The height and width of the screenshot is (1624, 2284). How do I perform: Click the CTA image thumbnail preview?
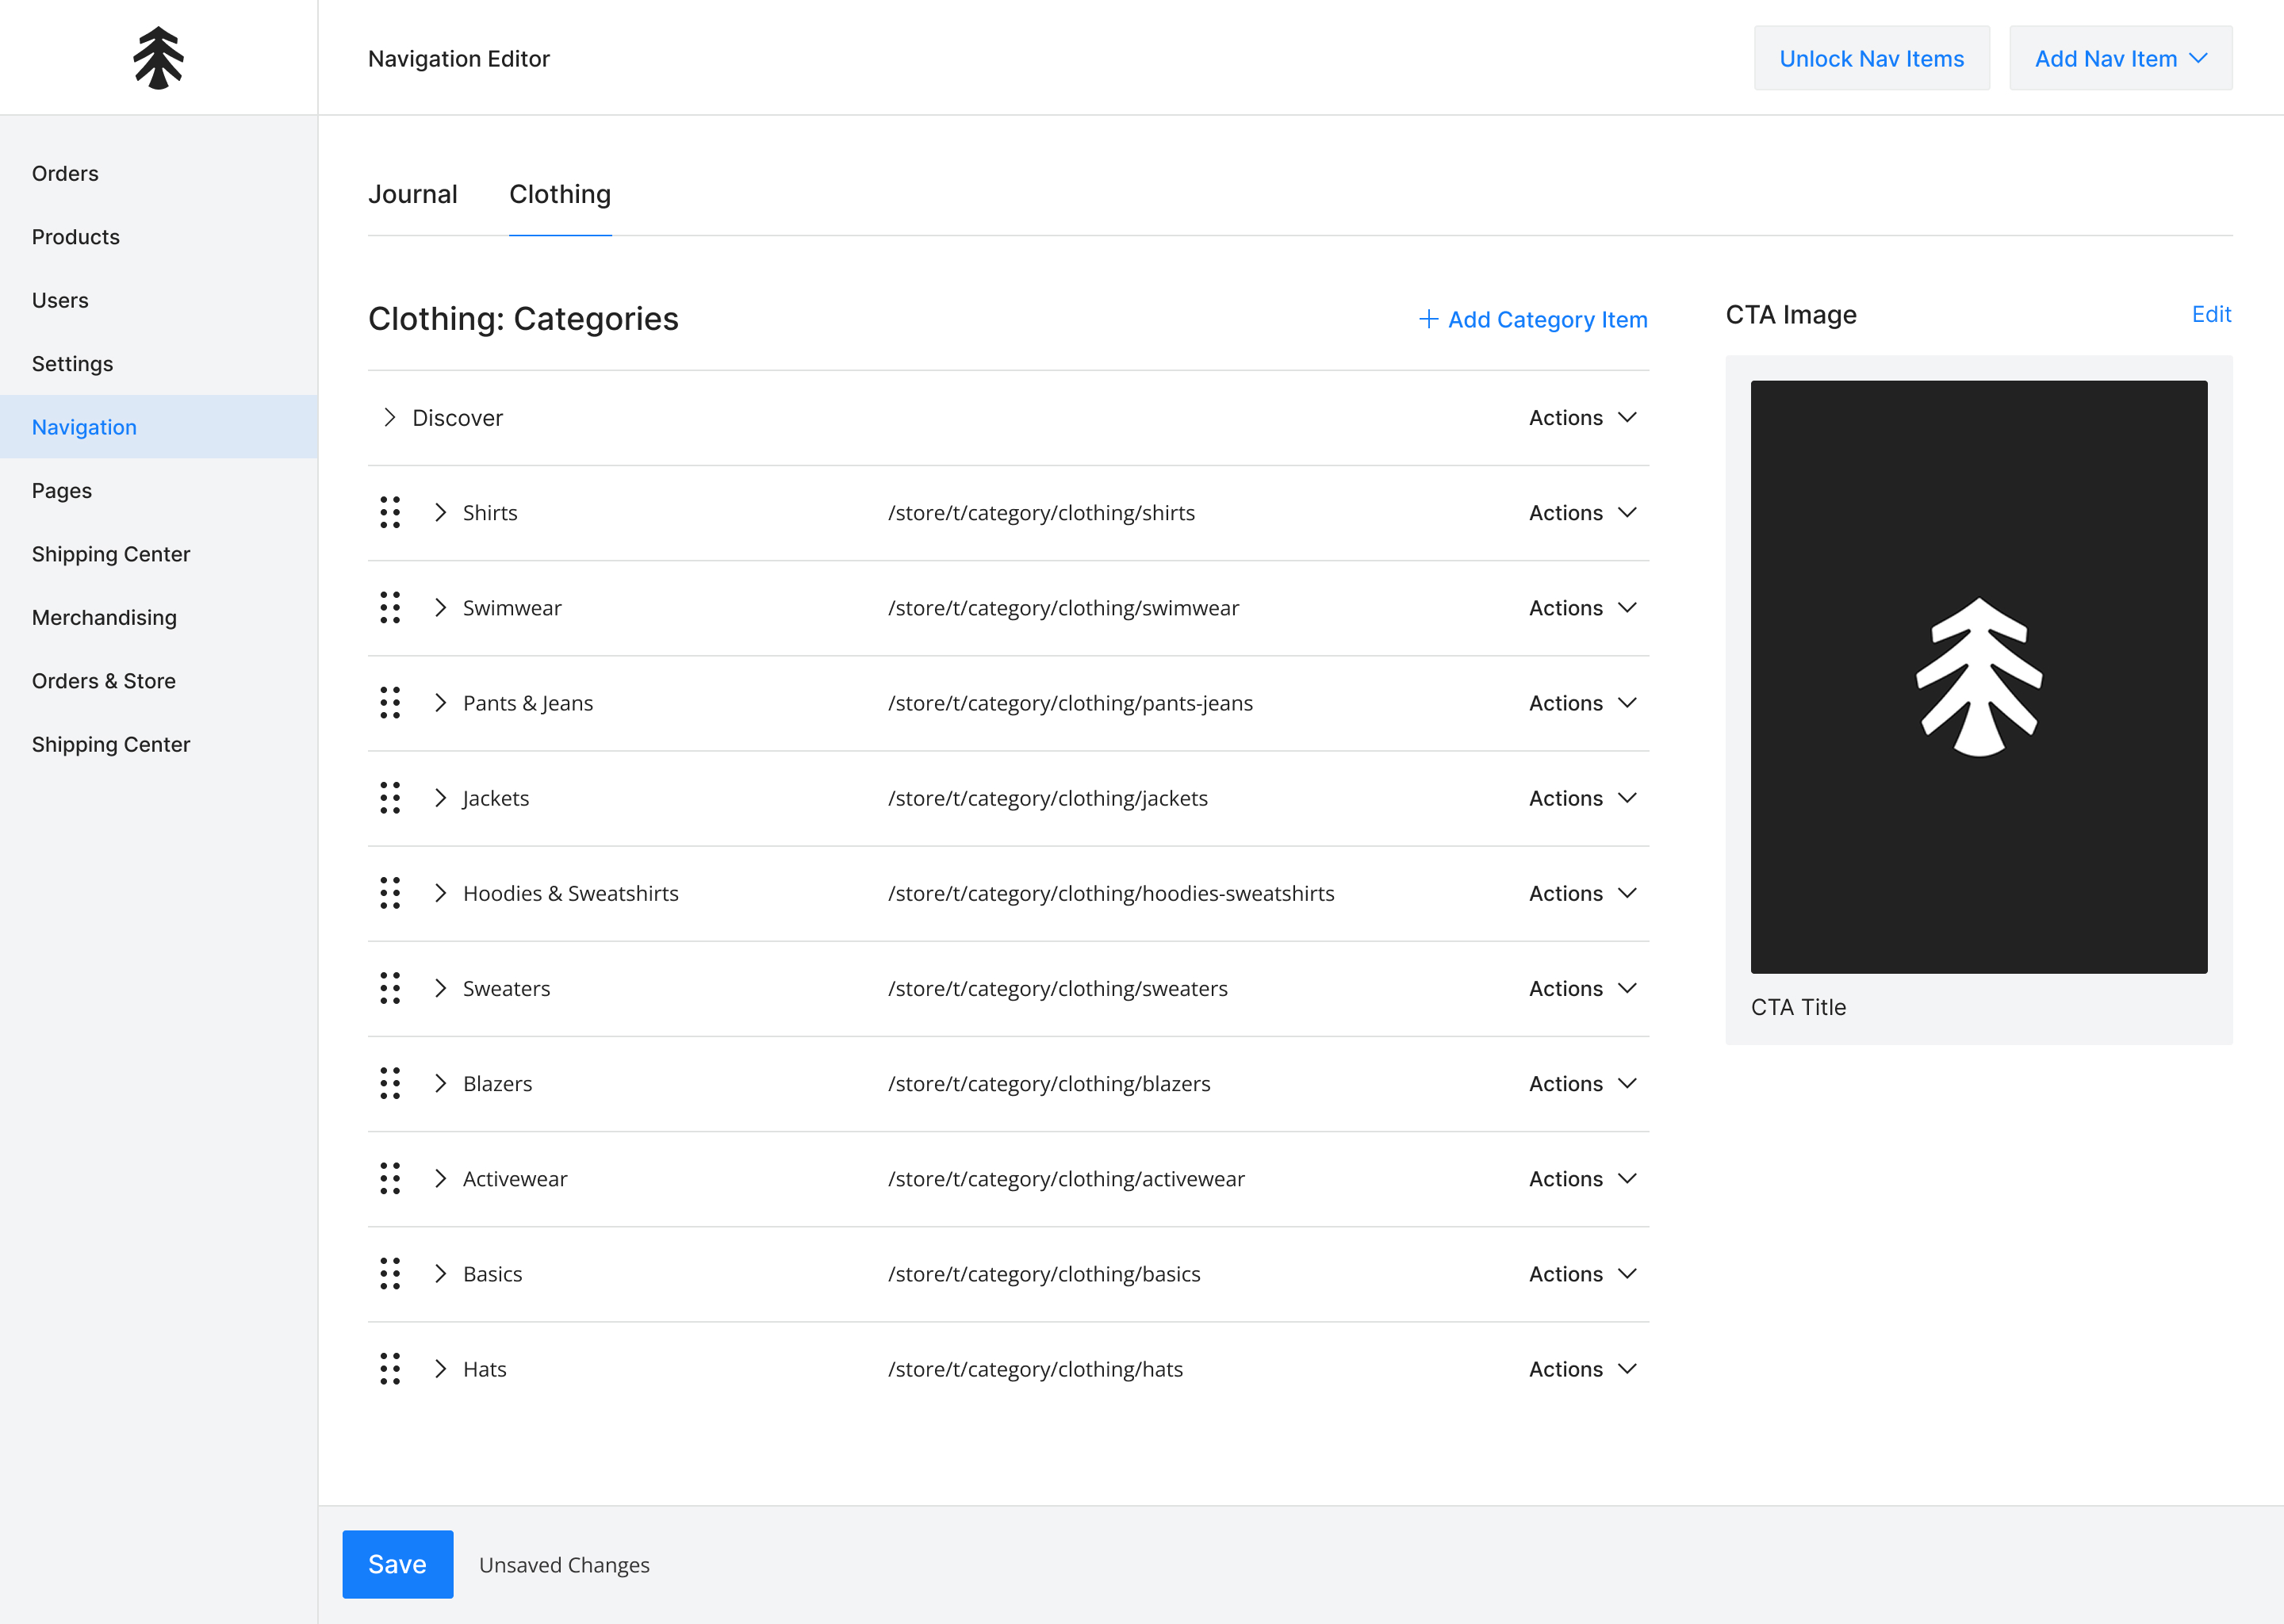pos(1978,676)
